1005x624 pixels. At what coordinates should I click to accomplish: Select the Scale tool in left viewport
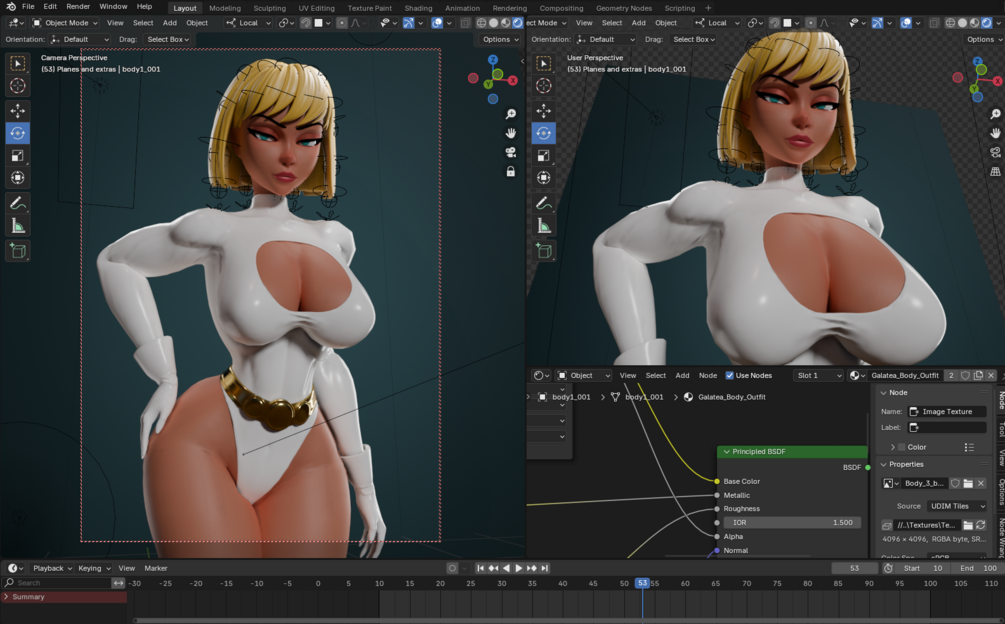pyautogui.click(x=17, y=156)
